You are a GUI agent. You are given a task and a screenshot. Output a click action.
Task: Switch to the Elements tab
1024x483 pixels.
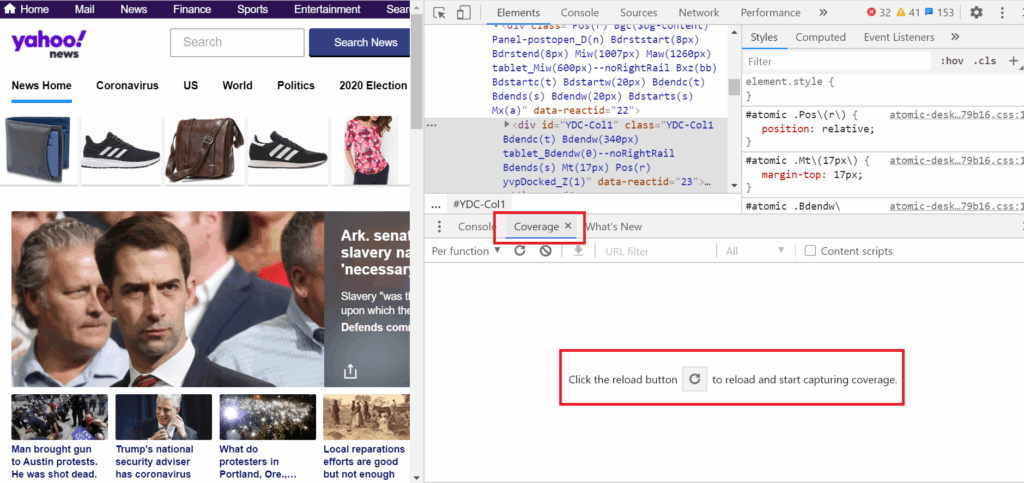coord(518,12)
